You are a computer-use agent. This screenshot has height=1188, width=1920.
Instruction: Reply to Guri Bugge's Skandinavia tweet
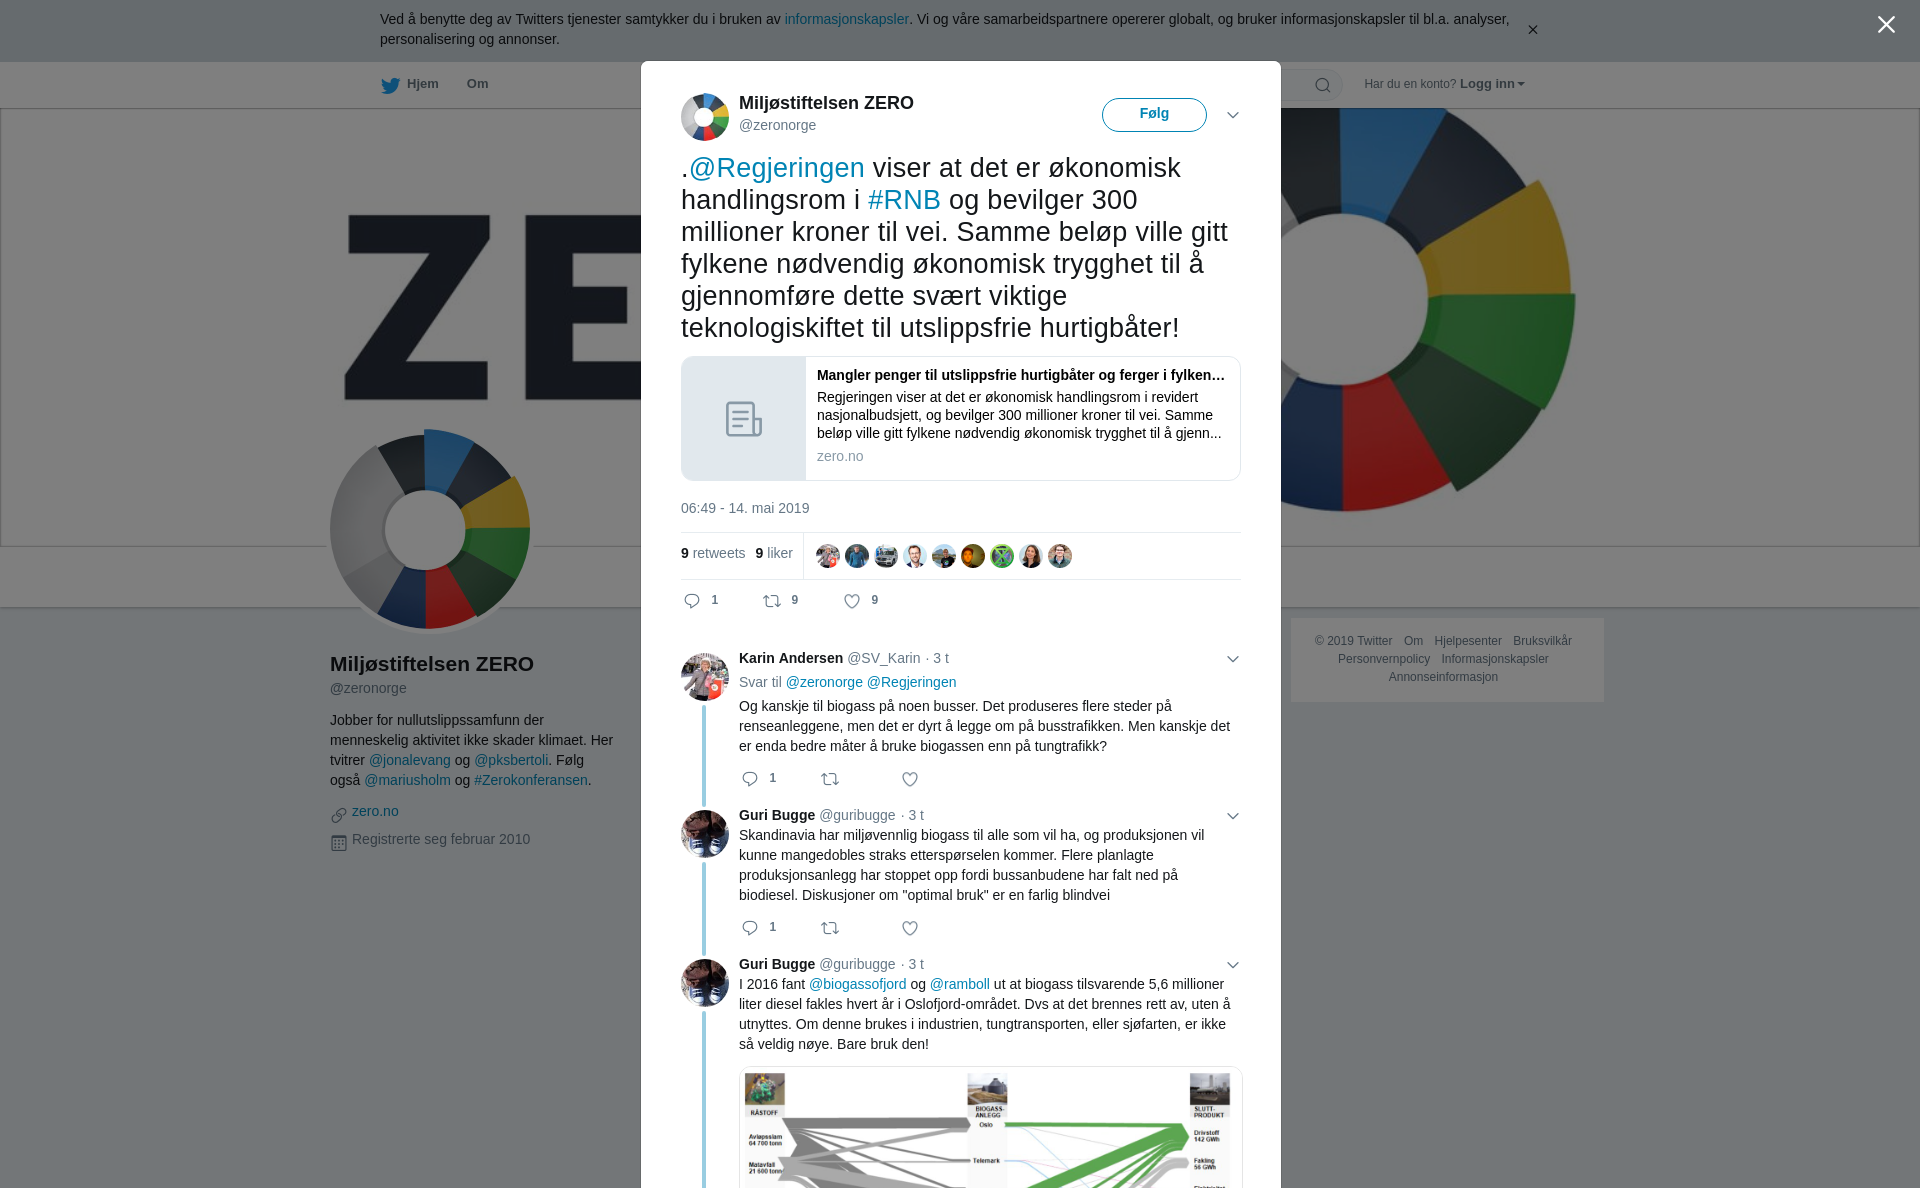click(750, 928)
